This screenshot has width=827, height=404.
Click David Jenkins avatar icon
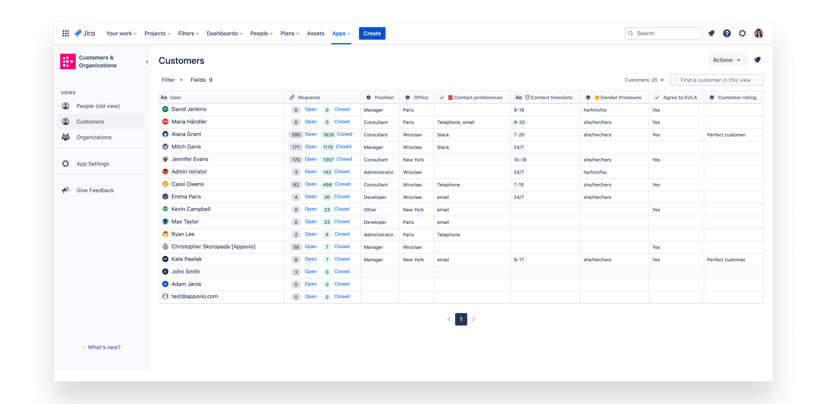click(x=165, y=109)
